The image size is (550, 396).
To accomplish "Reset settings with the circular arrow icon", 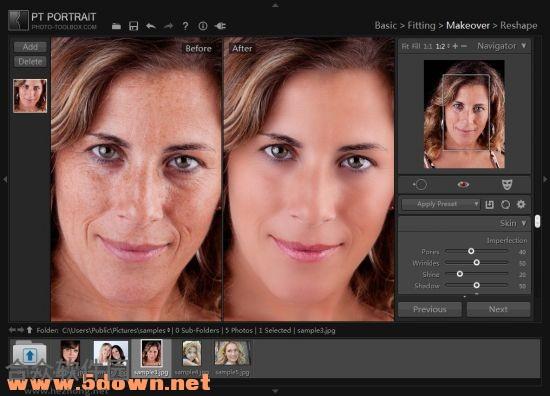I will [x=505, y=204].
